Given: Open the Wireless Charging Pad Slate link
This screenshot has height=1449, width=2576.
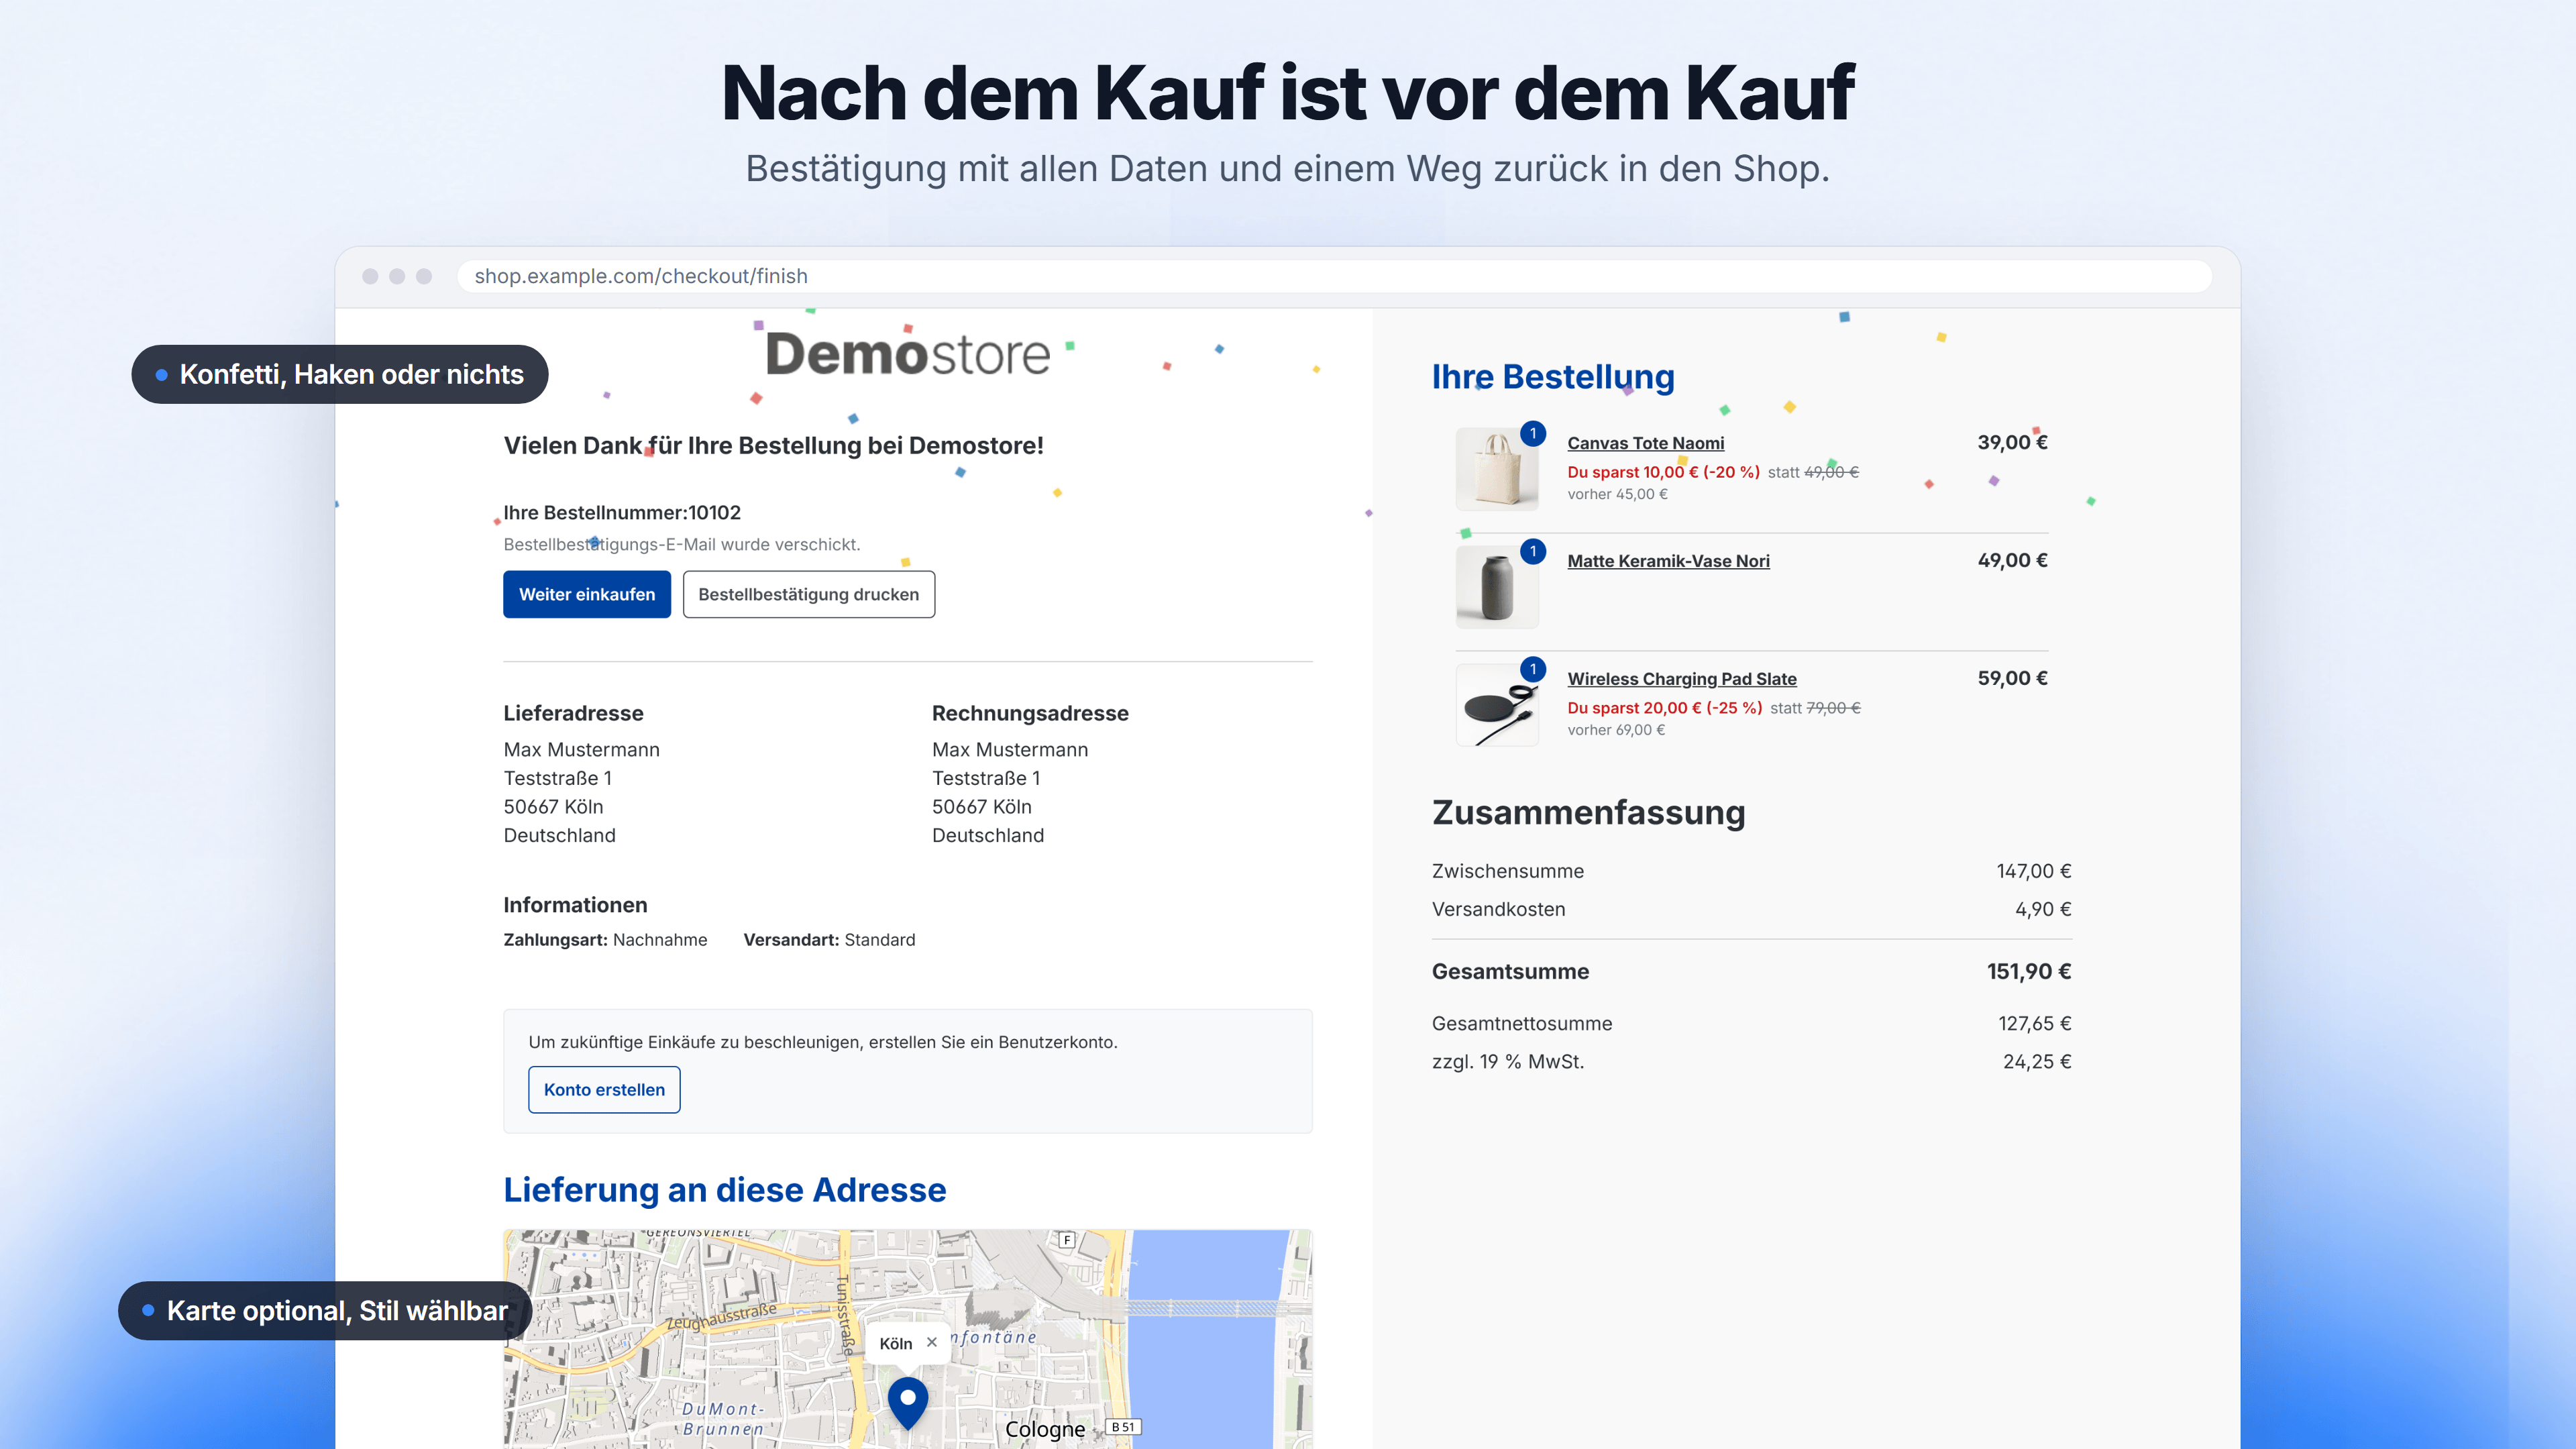Looking at the screenshot, I should tap(1682, 679).
